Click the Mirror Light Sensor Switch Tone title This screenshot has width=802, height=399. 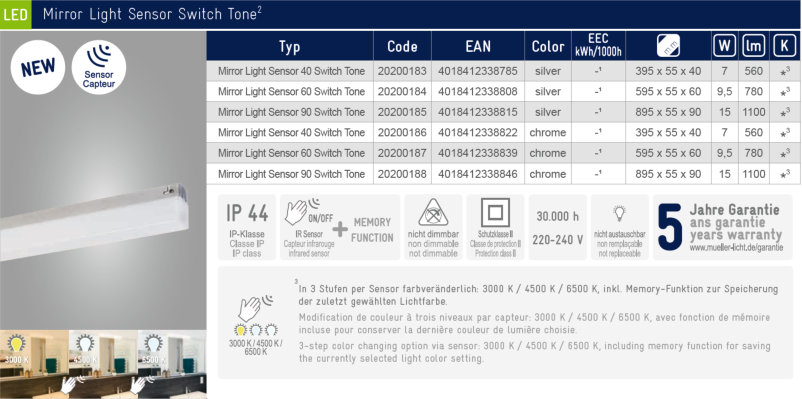pyautogui.click(x=152, y=14)
